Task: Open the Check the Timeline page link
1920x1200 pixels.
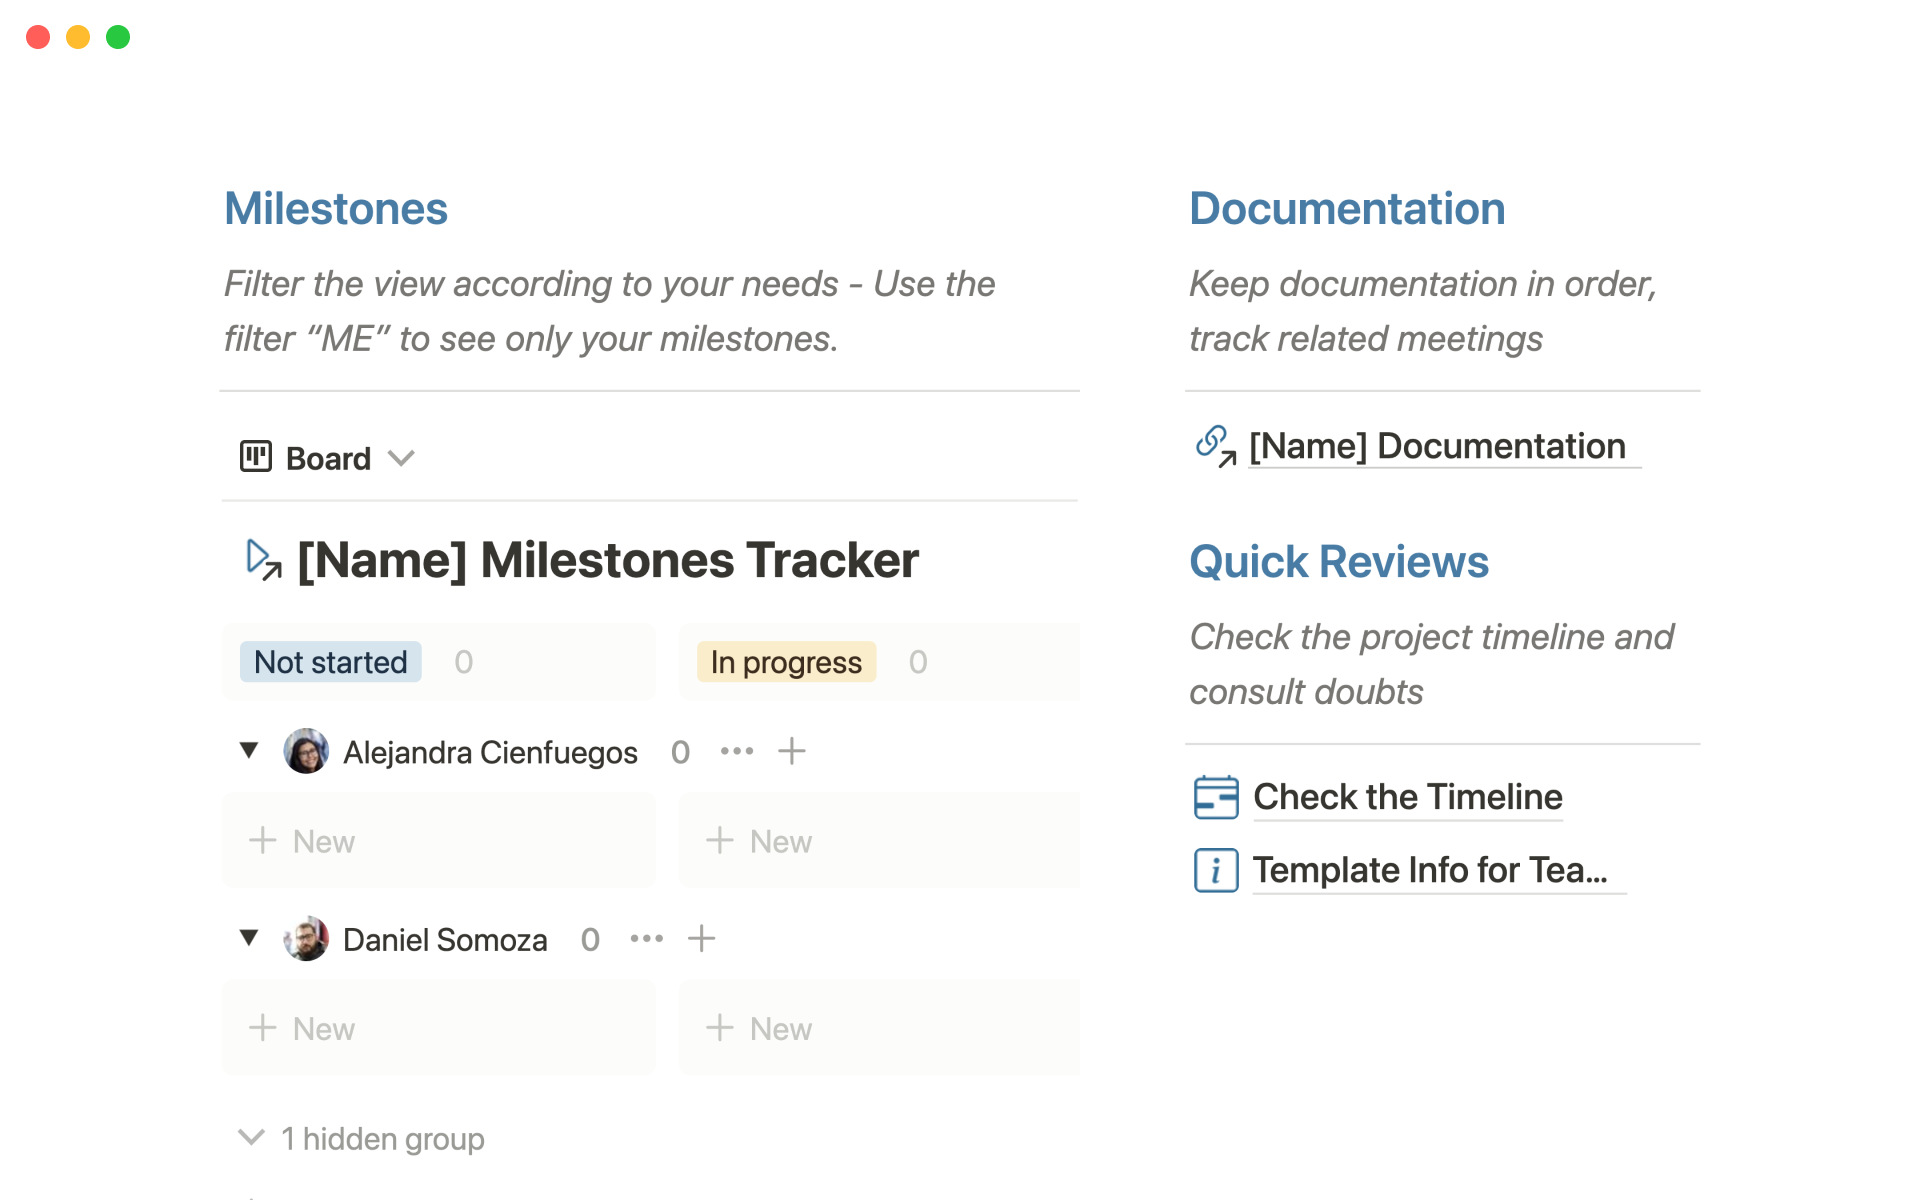Action: pos(1407,797)
